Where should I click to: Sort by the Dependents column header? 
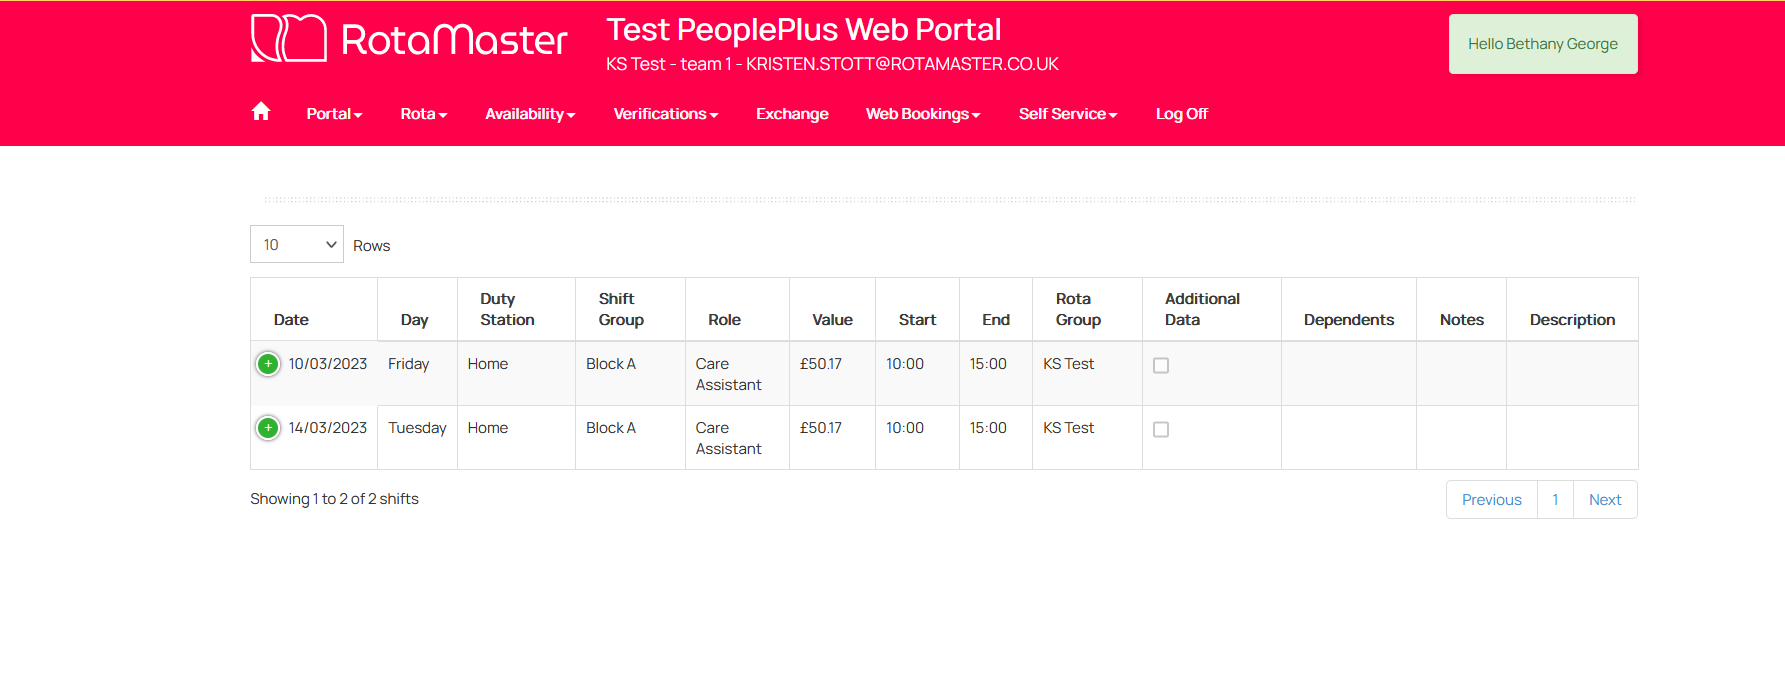(1348, 310)
